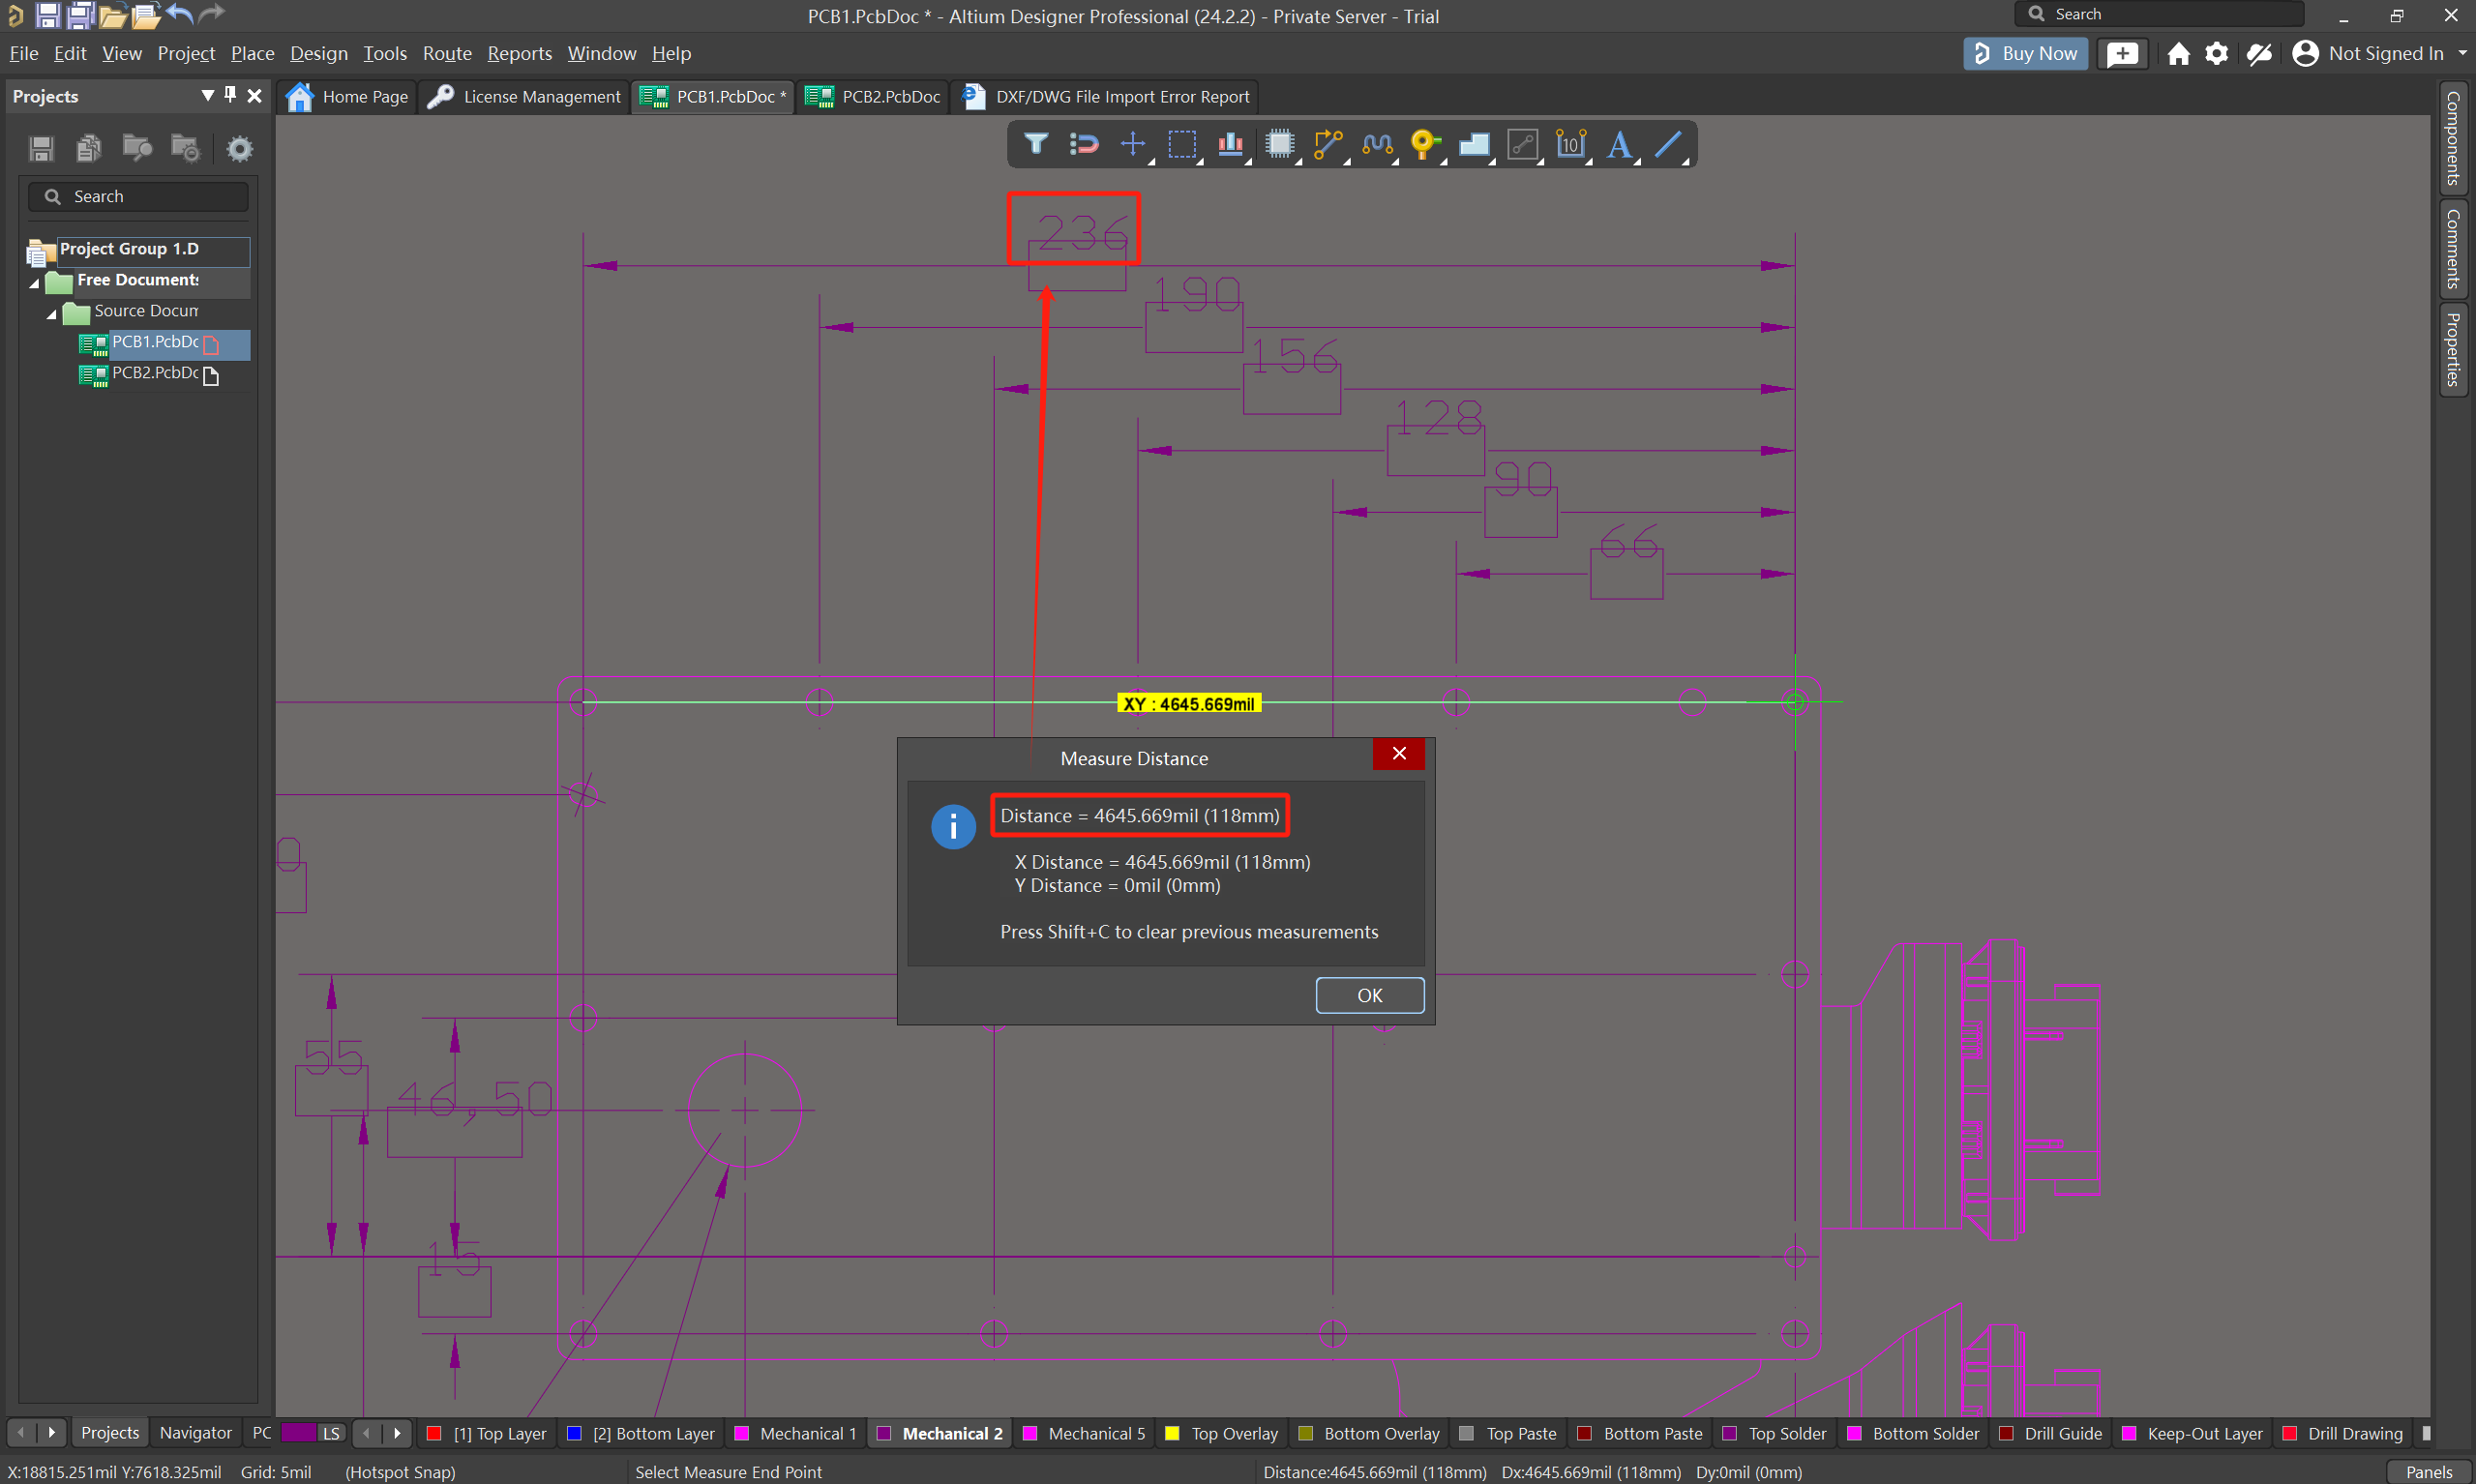
Task: Collapse the Free Documents tree node
Action: click(x=34, y=282)
